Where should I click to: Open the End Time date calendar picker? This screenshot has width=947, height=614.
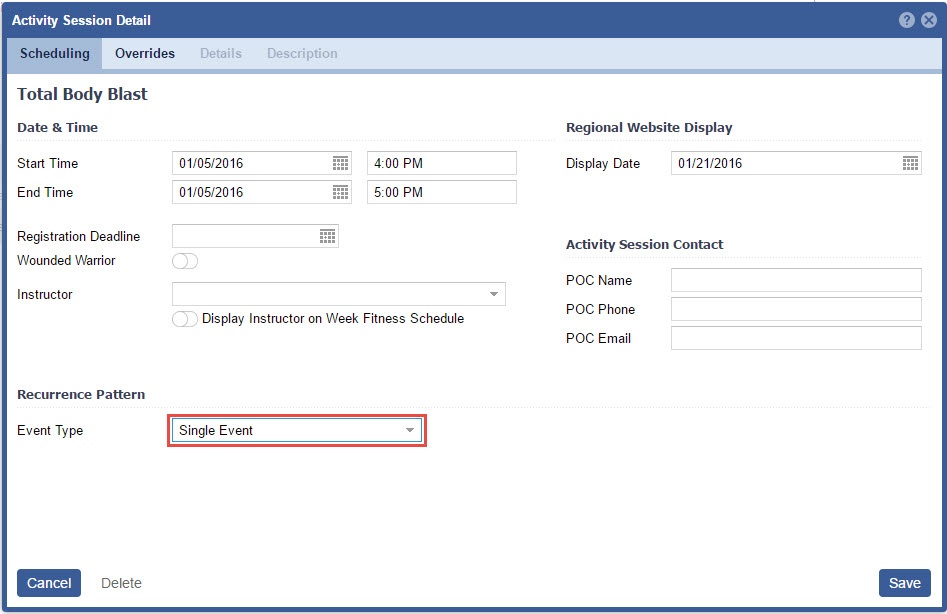point(340,192)
